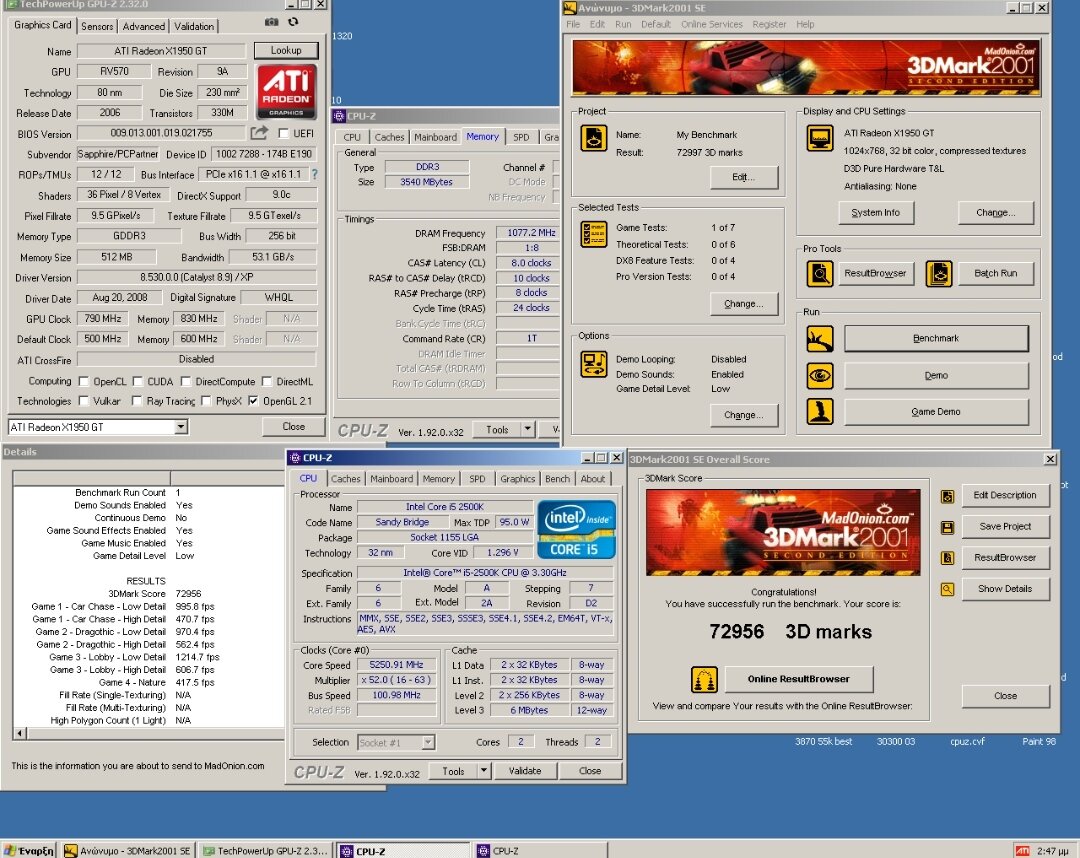Click the Save Project button
1080x858 pixels.
click(1005, 527)
